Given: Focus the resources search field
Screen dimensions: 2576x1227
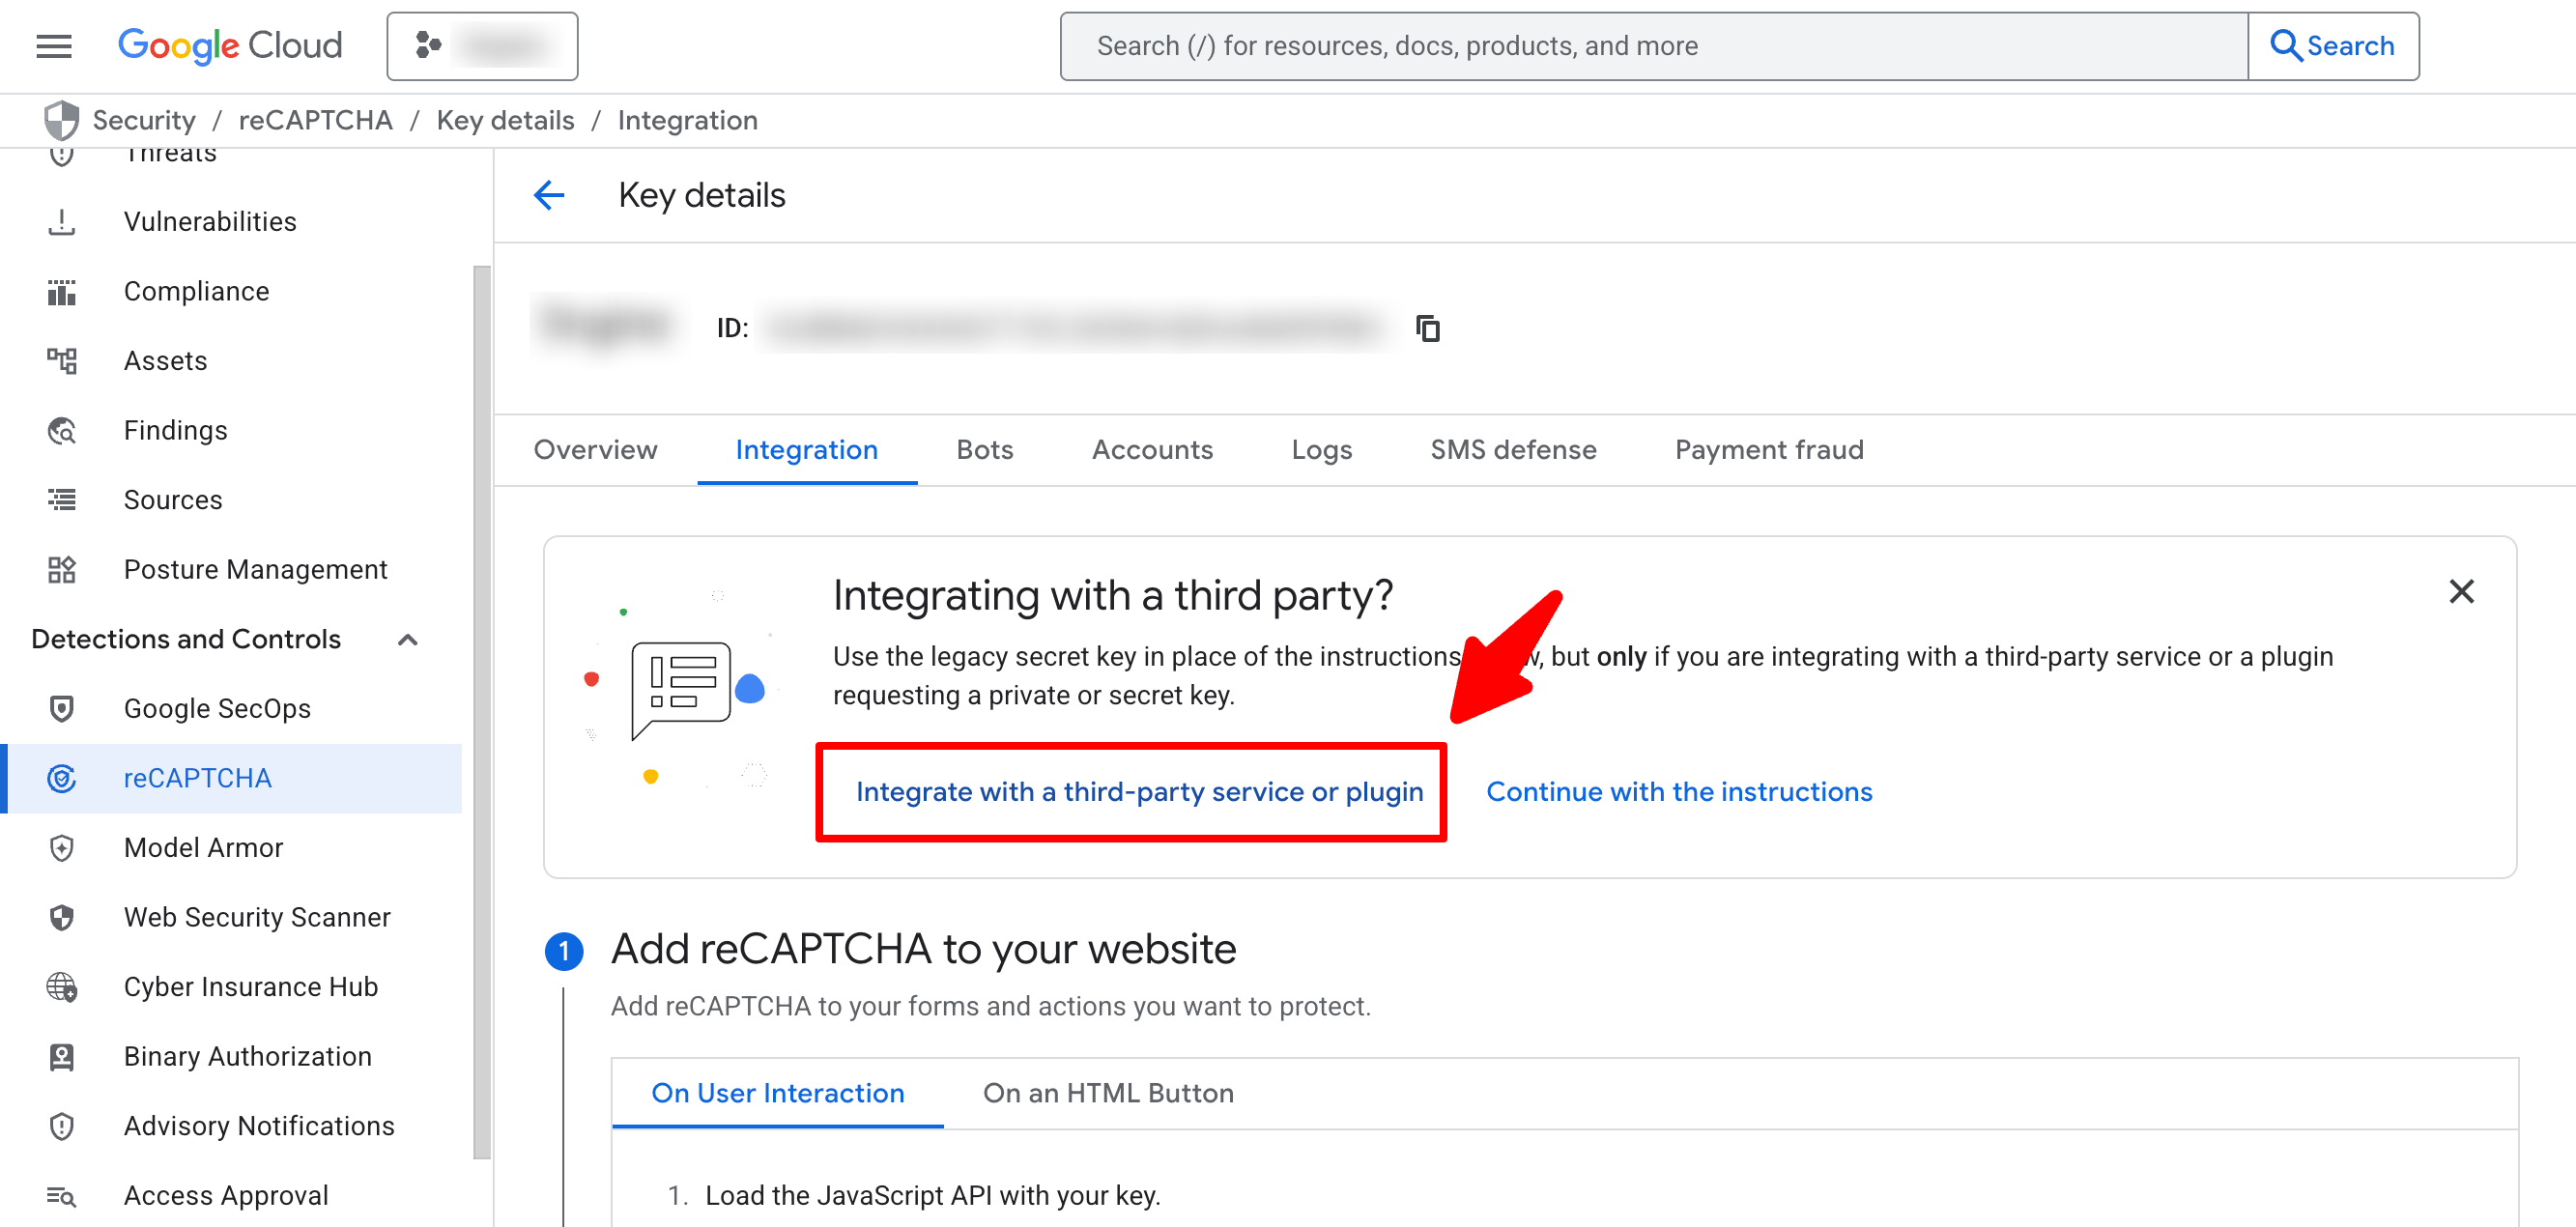Looking at the screenshot, I should pos(1652,46).
